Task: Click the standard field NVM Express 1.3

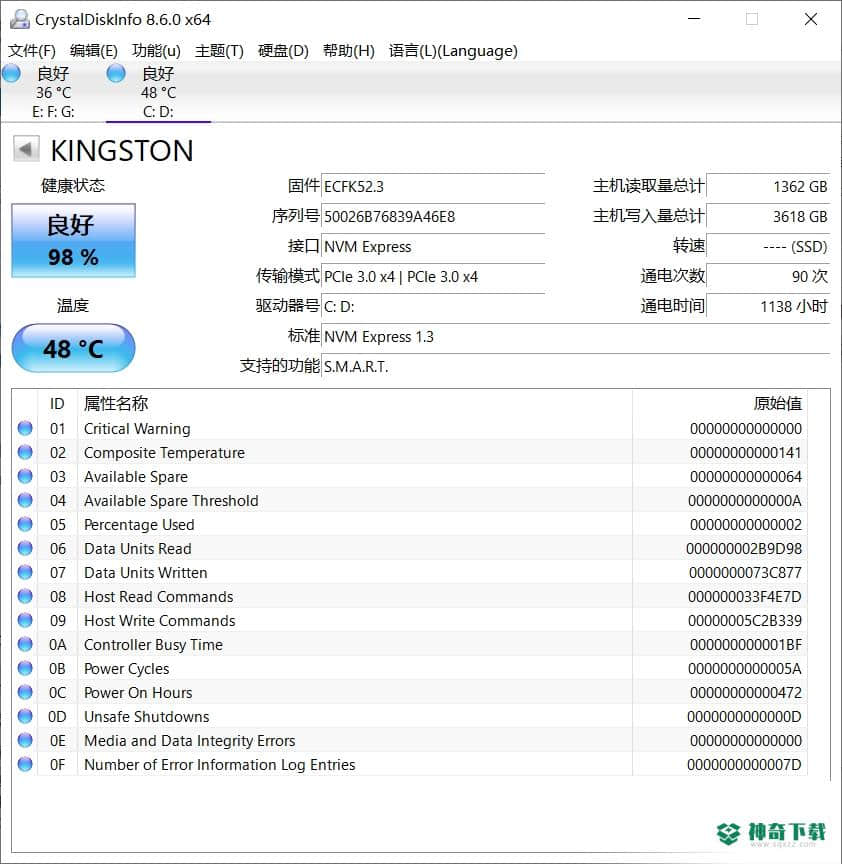Action: (x=576, y=336)
